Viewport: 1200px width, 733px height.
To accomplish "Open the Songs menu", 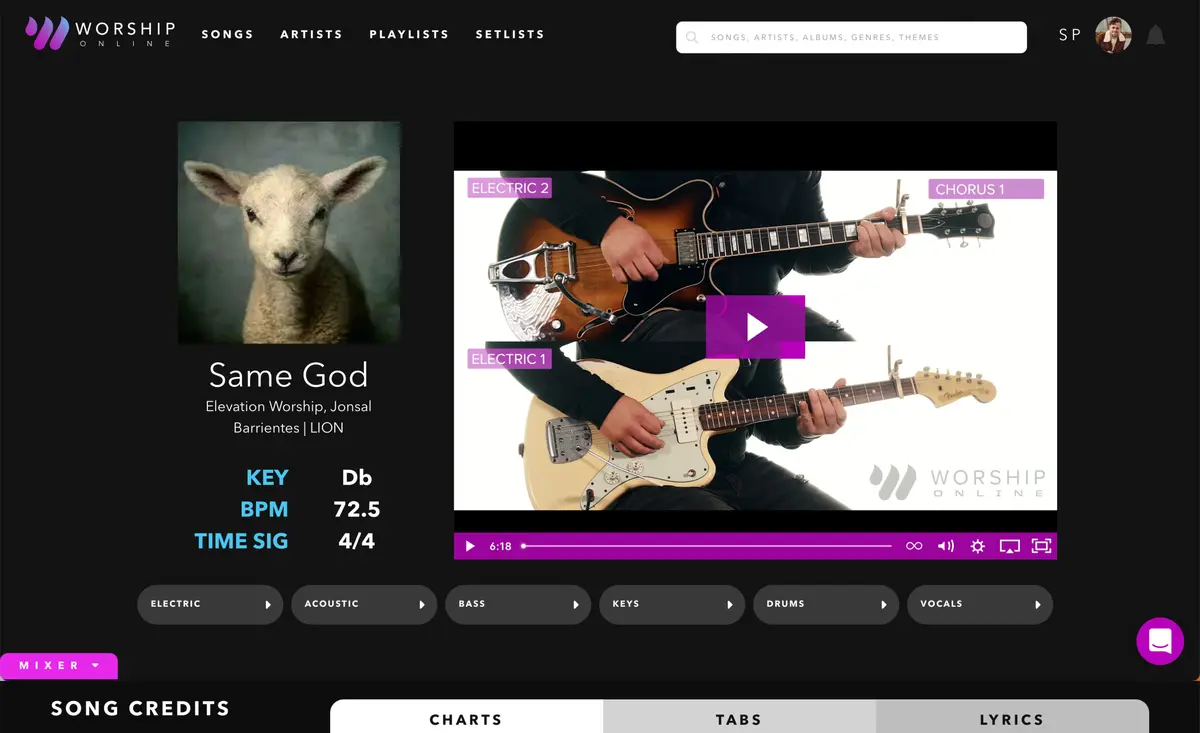I will (x=228, y=34).
